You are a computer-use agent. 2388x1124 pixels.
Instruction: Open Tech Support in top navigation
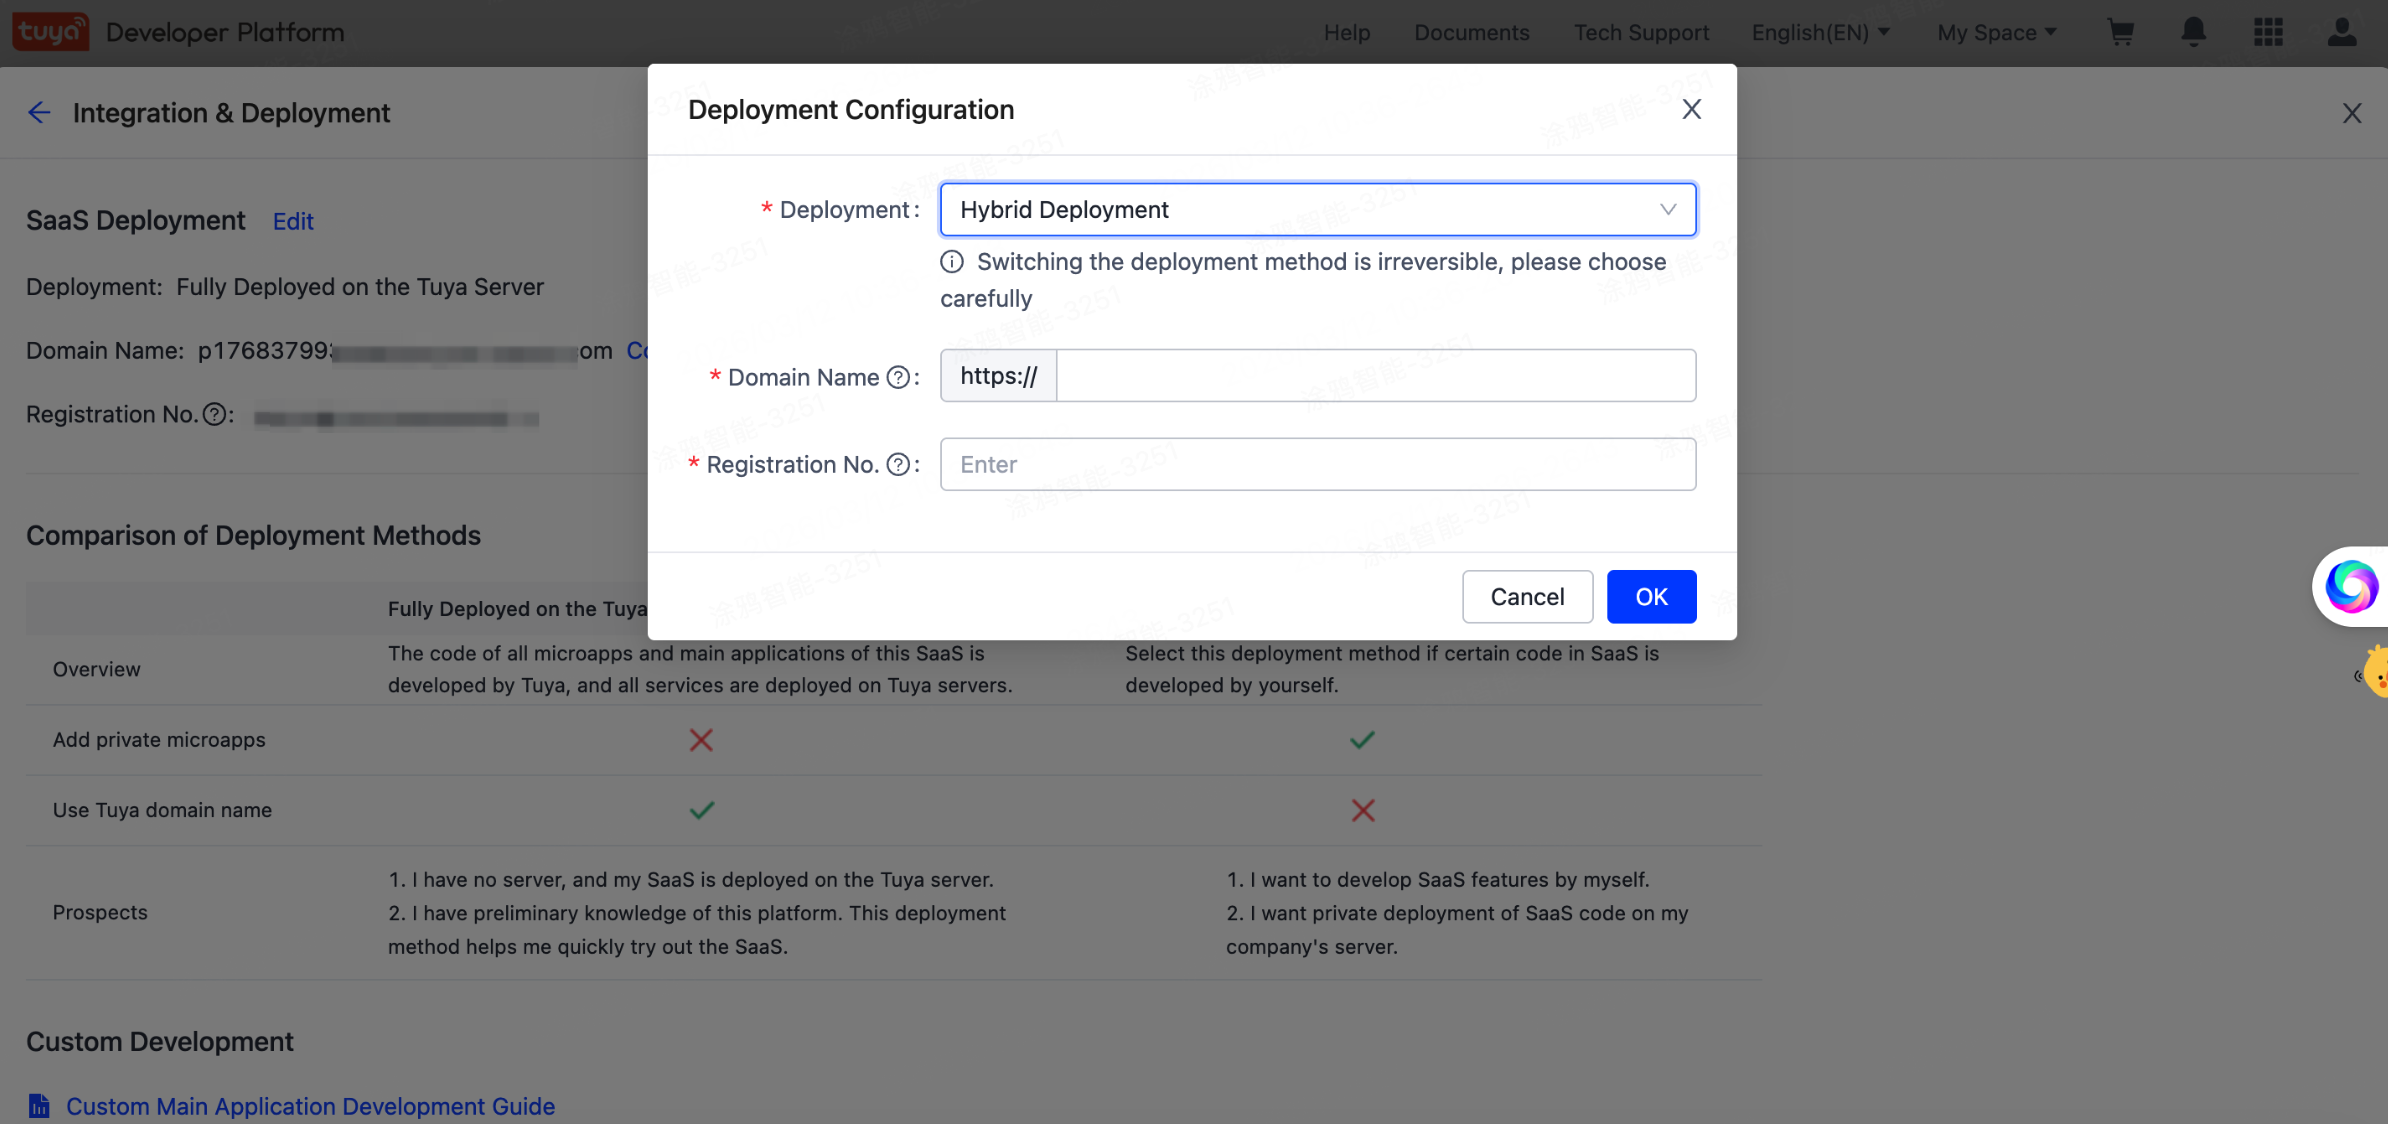(1641, 33)
